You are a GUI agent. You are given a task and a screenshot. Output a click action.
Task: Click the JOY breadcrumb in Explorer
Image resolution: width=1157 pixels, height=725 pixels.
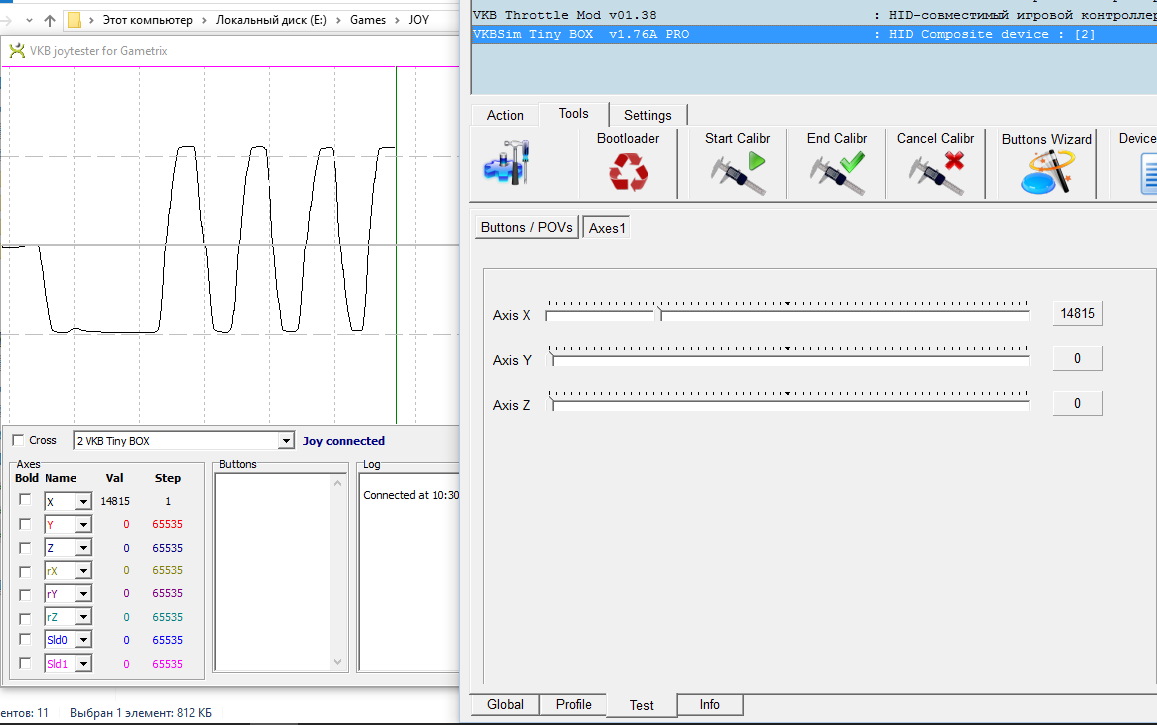[x=418, y=20]
